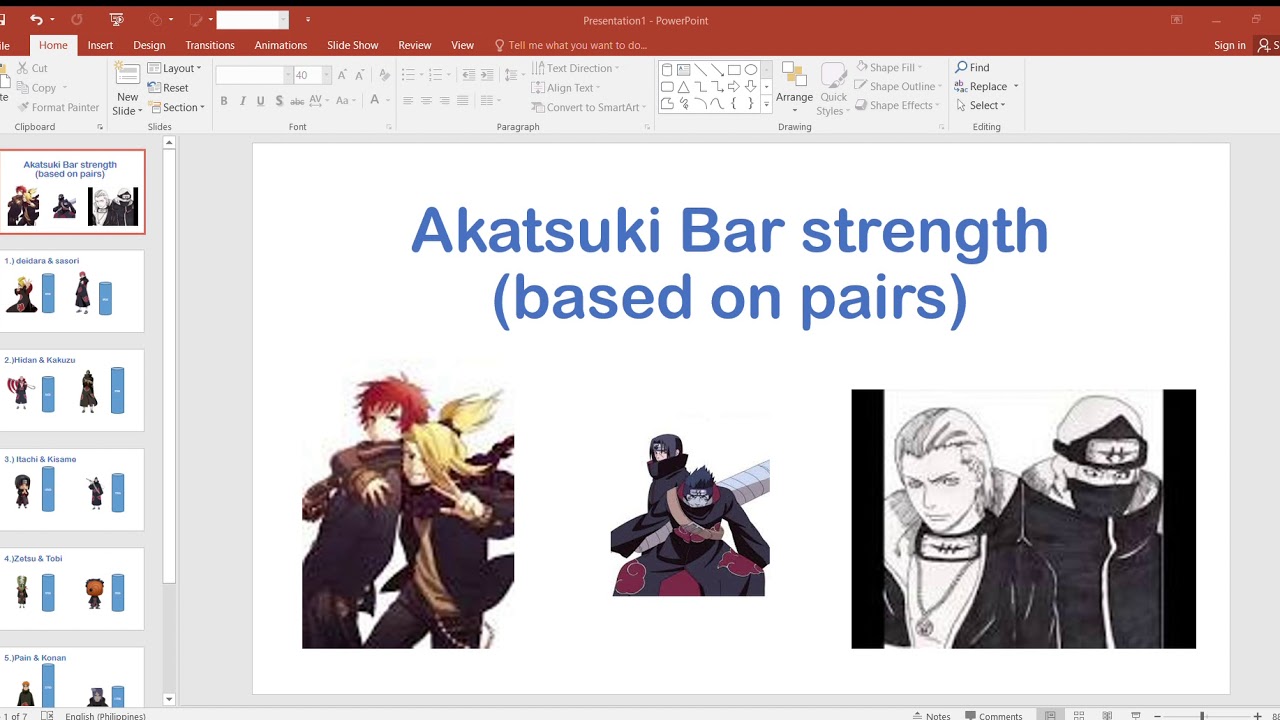Open the Animations ribbon tab
Screen dimensions: 1280x720
click(281, 45)
